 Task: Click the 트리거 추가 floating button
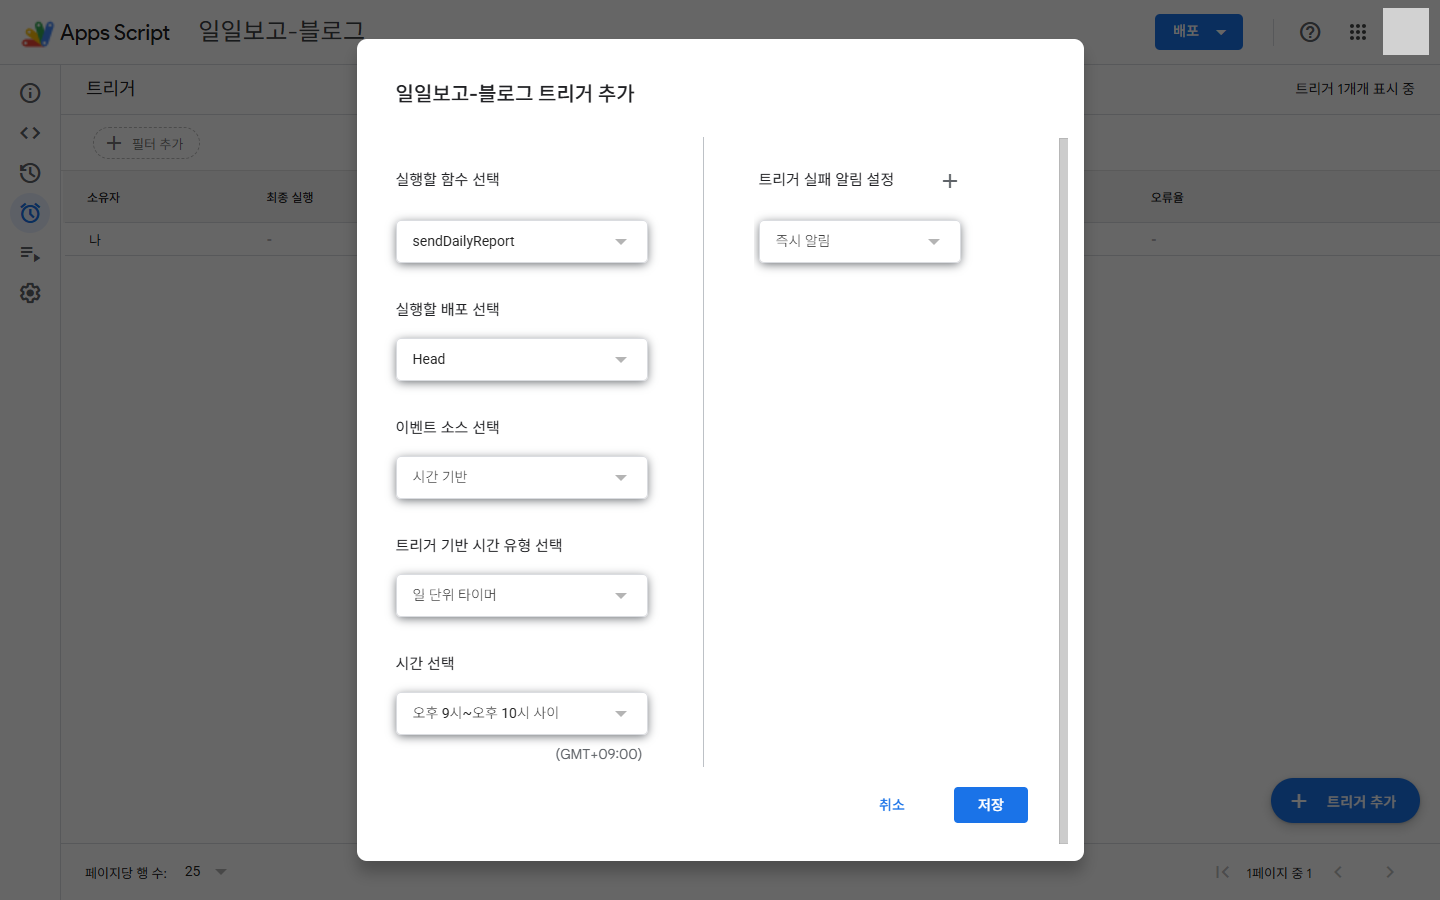coord(1345,801)
